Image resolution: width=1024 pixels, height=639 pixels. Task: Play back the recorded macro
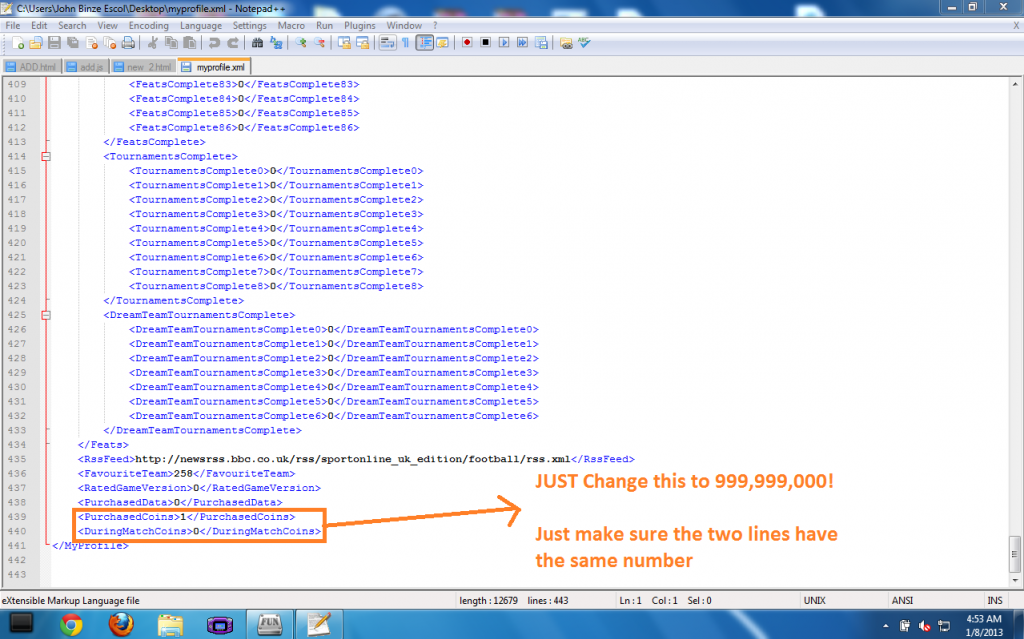[504, 42]
